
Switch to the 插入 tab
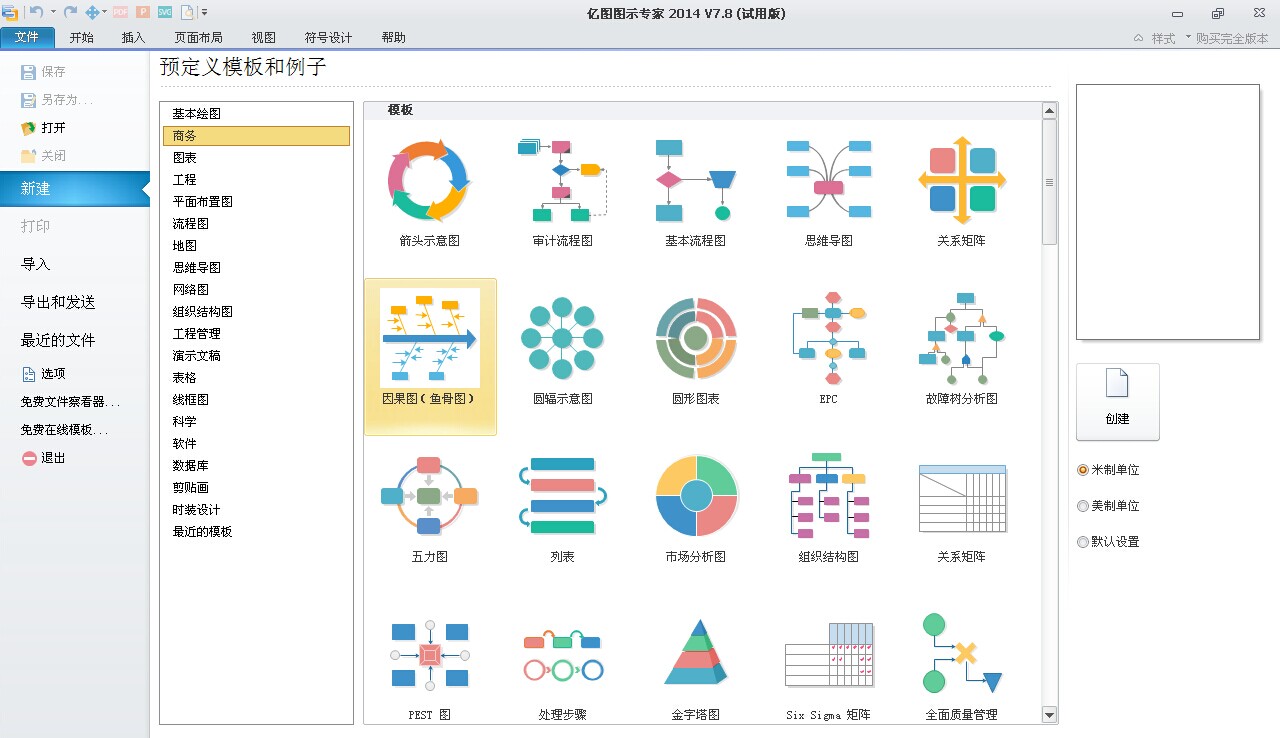coord(133,38)
